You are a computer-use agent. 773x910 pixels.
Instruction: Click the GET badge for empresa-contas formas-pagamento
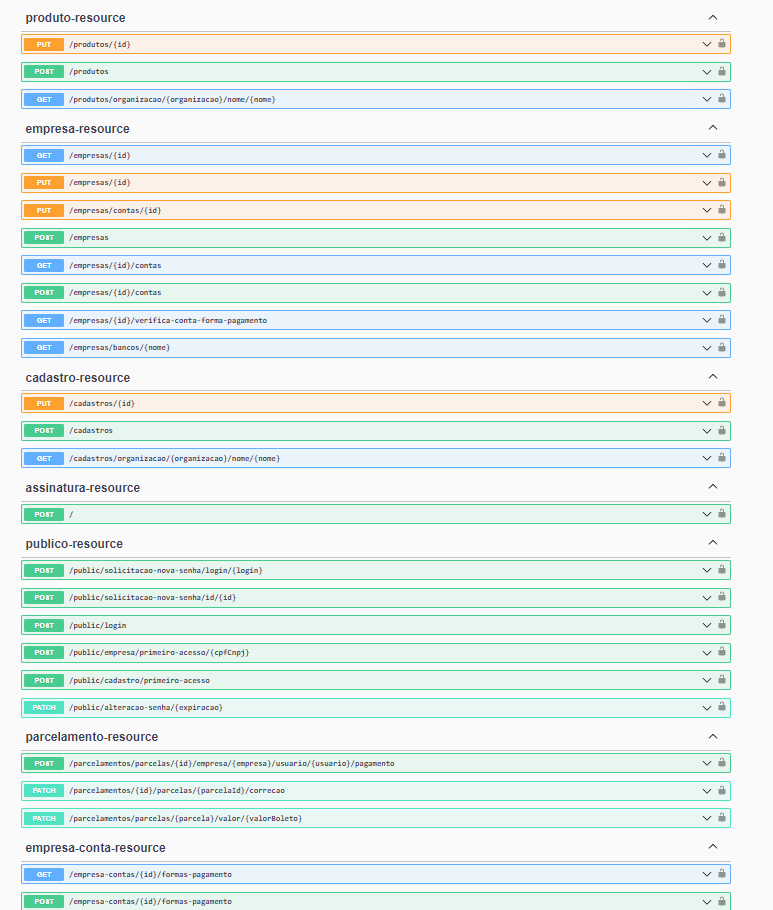44,874
